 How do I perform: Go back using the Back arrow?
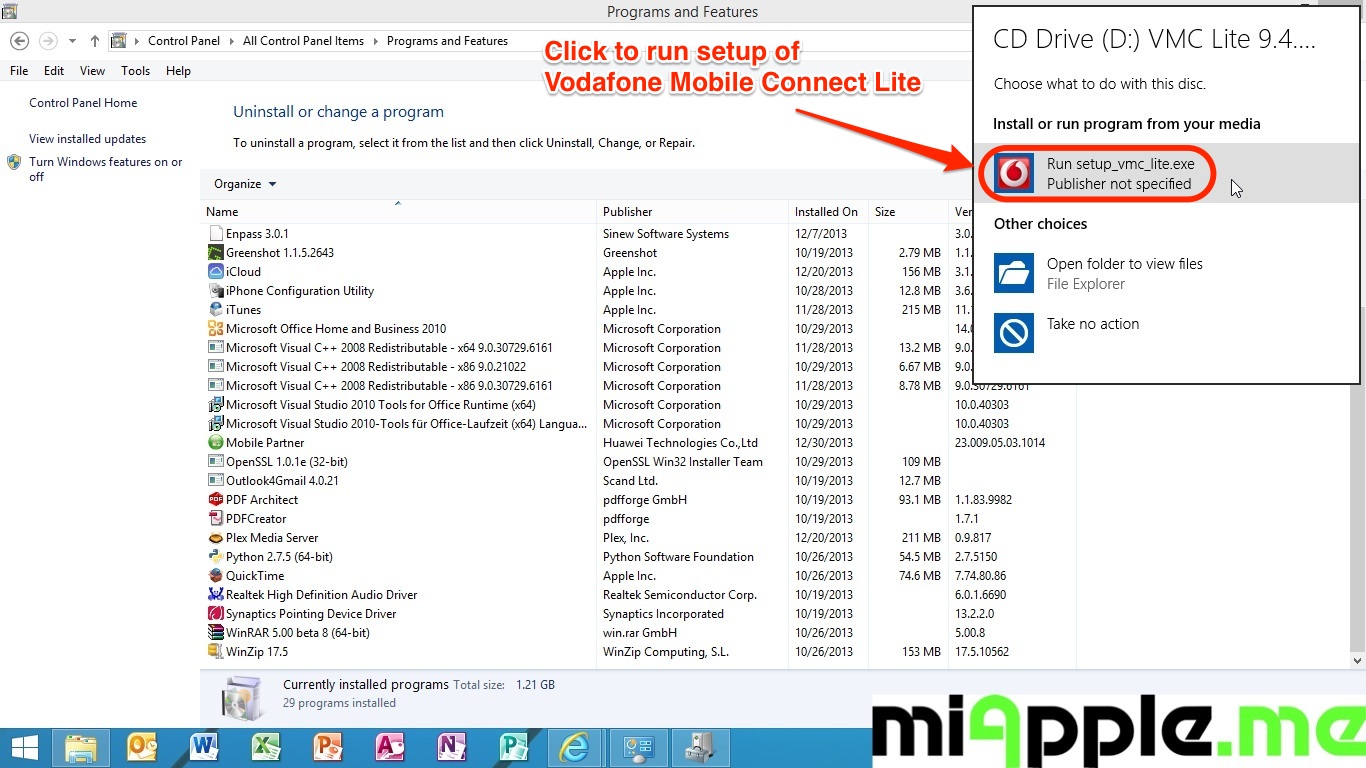(19, 41)
